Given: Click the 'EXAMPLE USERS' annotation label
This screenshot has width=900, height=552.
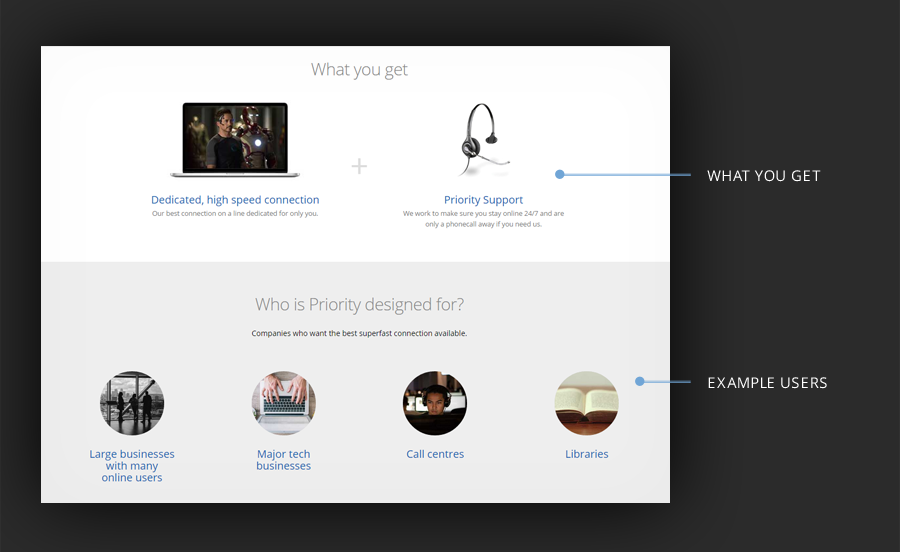Looking at the screenshot, I should point(767,383).
